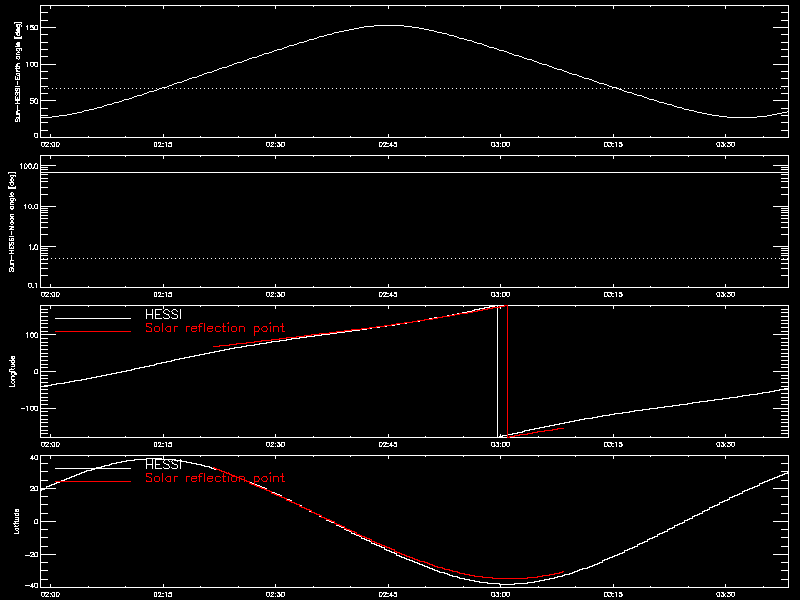Click the HESSI legend label in Longitude plot

pos(163,314)
